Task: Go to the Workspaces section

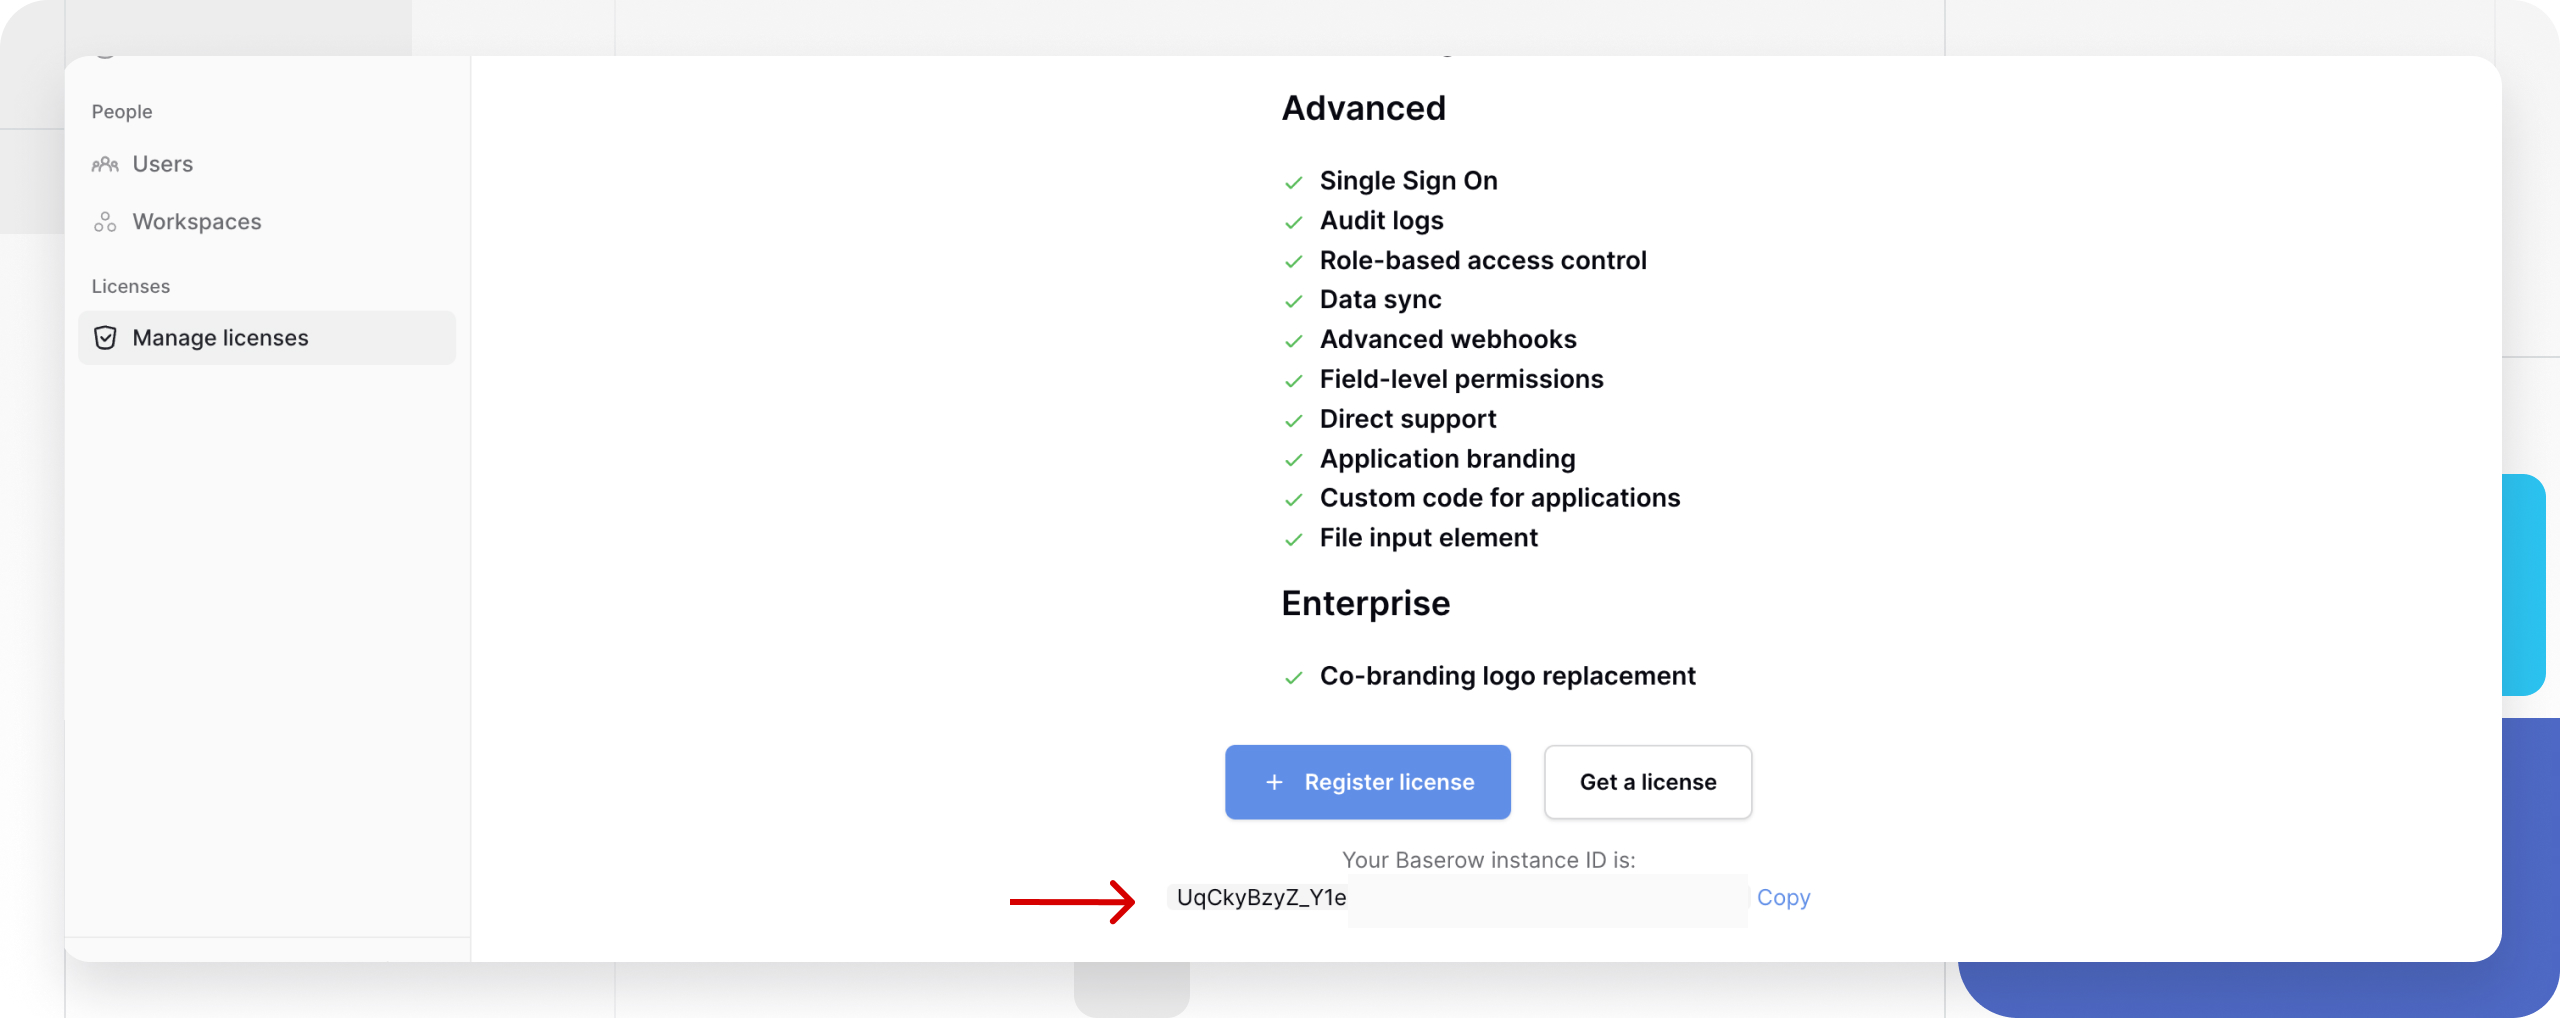Action: click(196, 222)
